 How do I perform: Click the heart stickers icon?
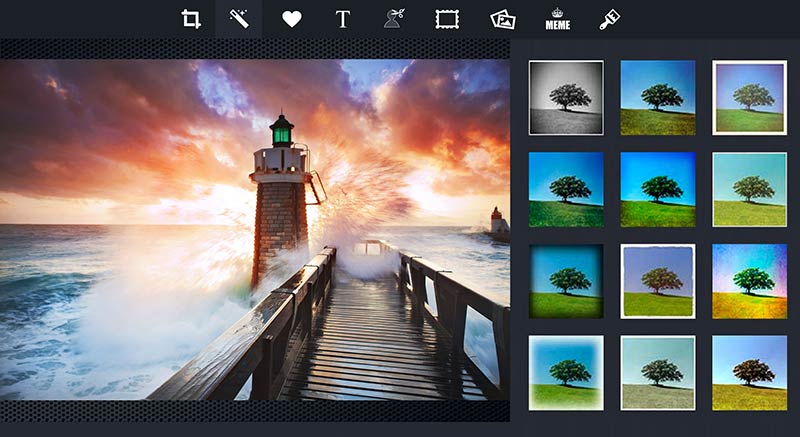pyautogui.click(x=291, y=19)
